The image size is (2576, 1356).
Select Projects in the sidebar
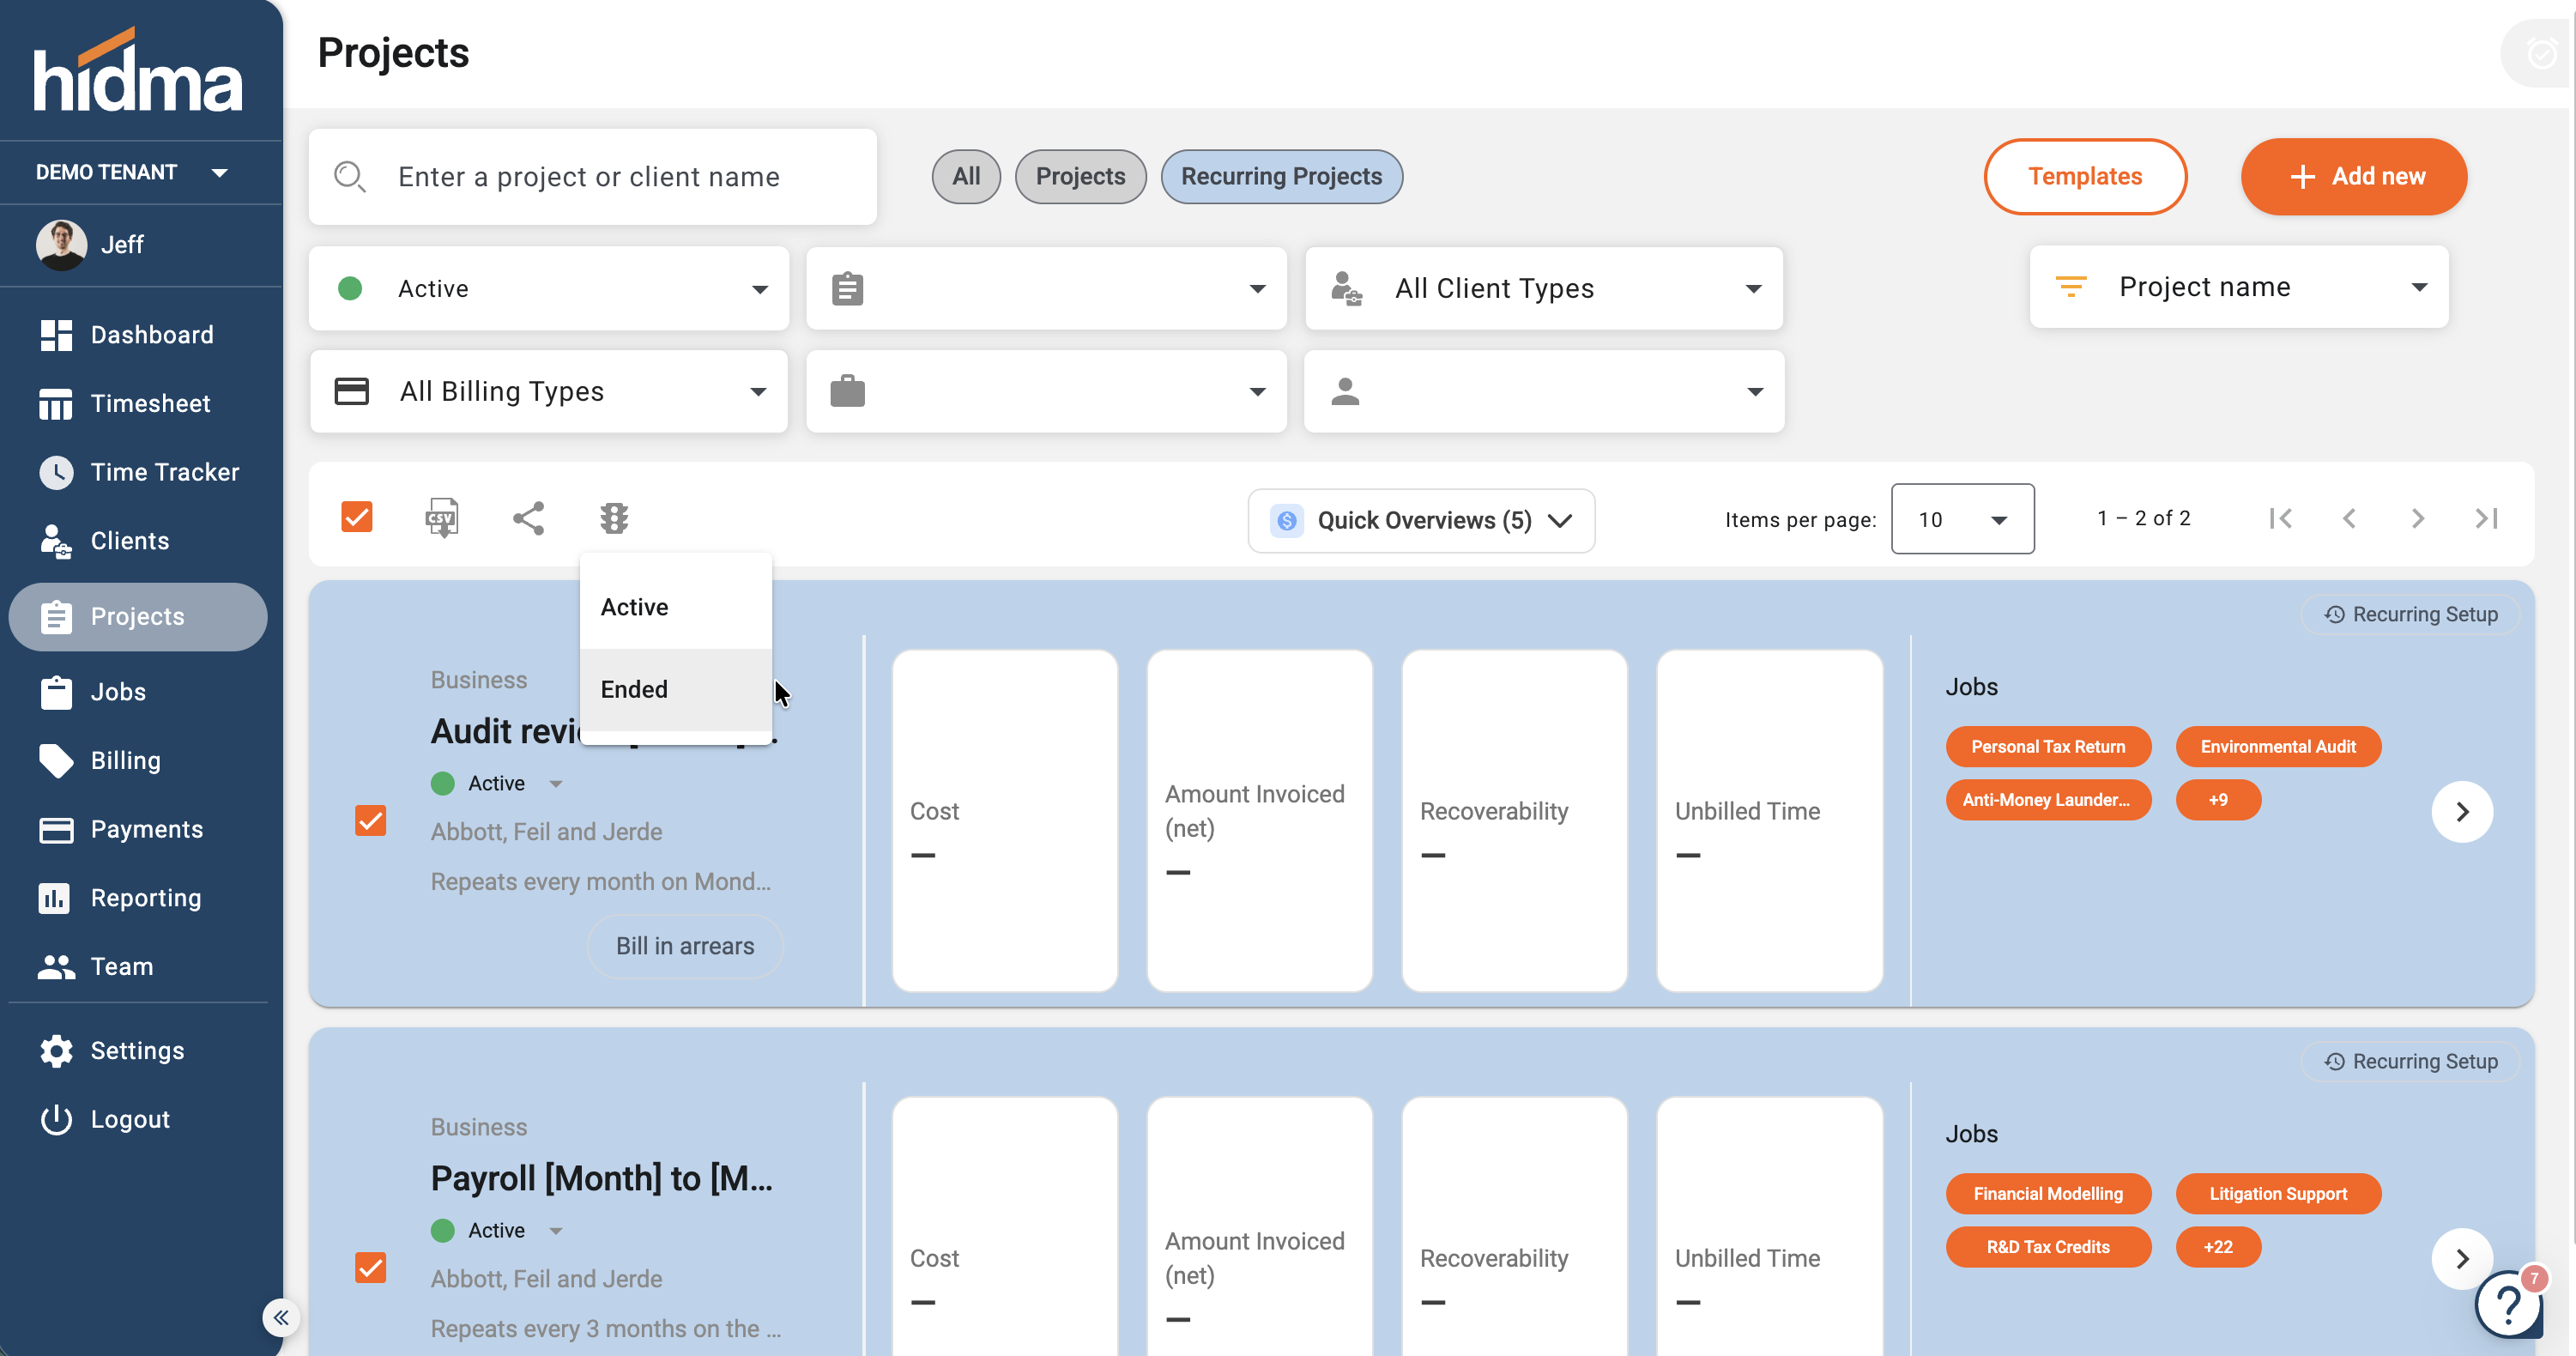pos(138,617)
